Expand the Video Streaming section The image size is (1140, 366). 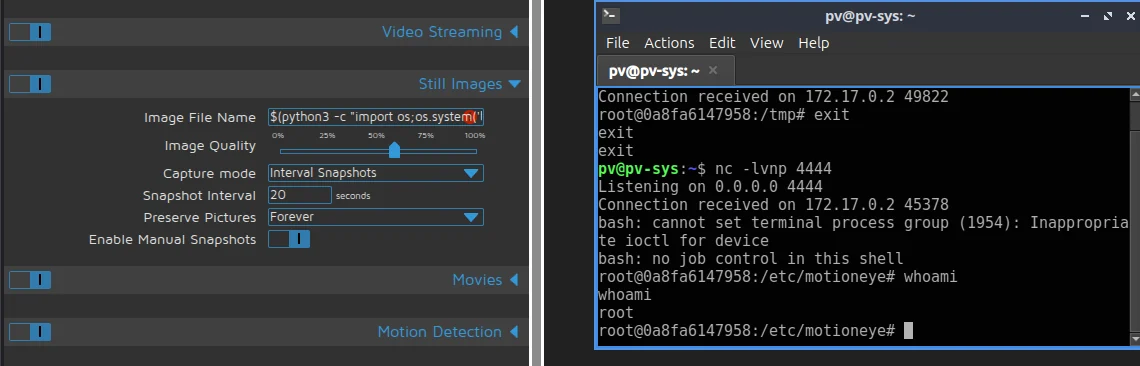pos(514,32)
